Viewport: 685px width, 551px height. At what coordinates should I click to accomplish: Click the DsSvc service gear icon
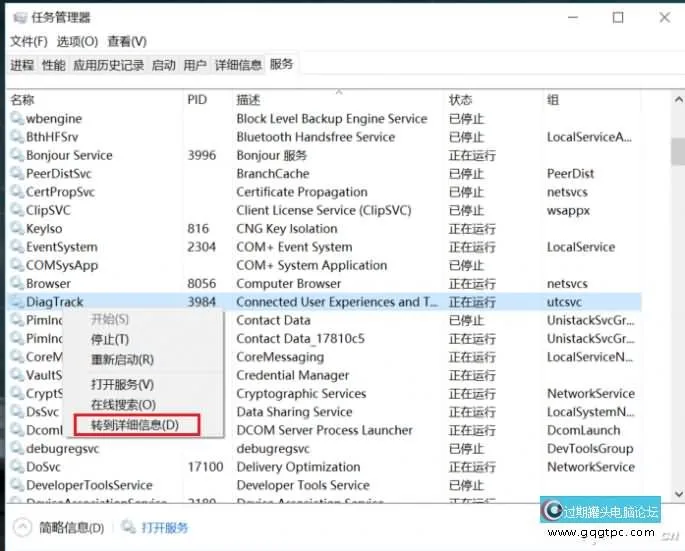pyautogui.click(x=17, y=412)
